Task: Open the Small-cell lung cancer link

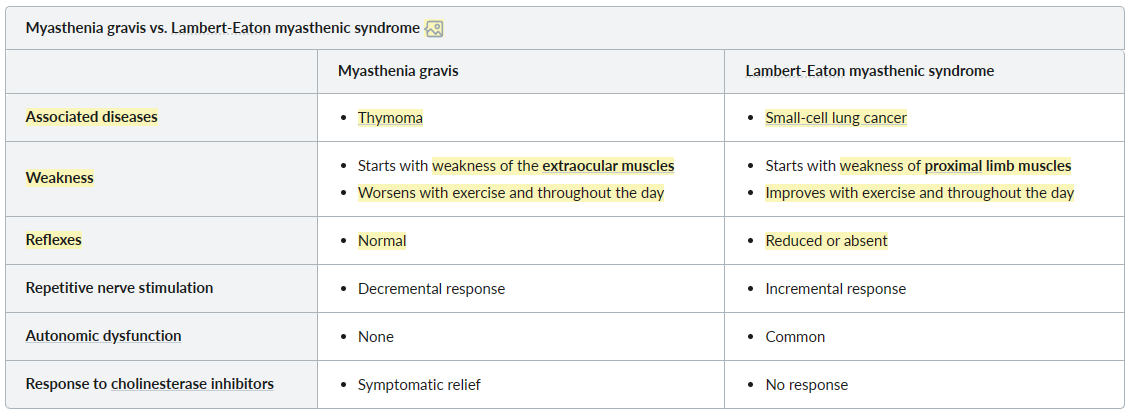Action: pyautogui.click(x=836, y=117)
